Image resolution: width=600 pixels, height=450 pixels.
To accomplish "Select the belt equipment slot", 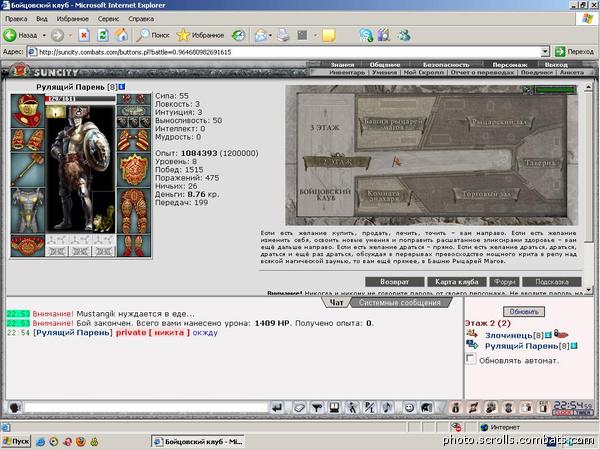I will click(28, 245).
